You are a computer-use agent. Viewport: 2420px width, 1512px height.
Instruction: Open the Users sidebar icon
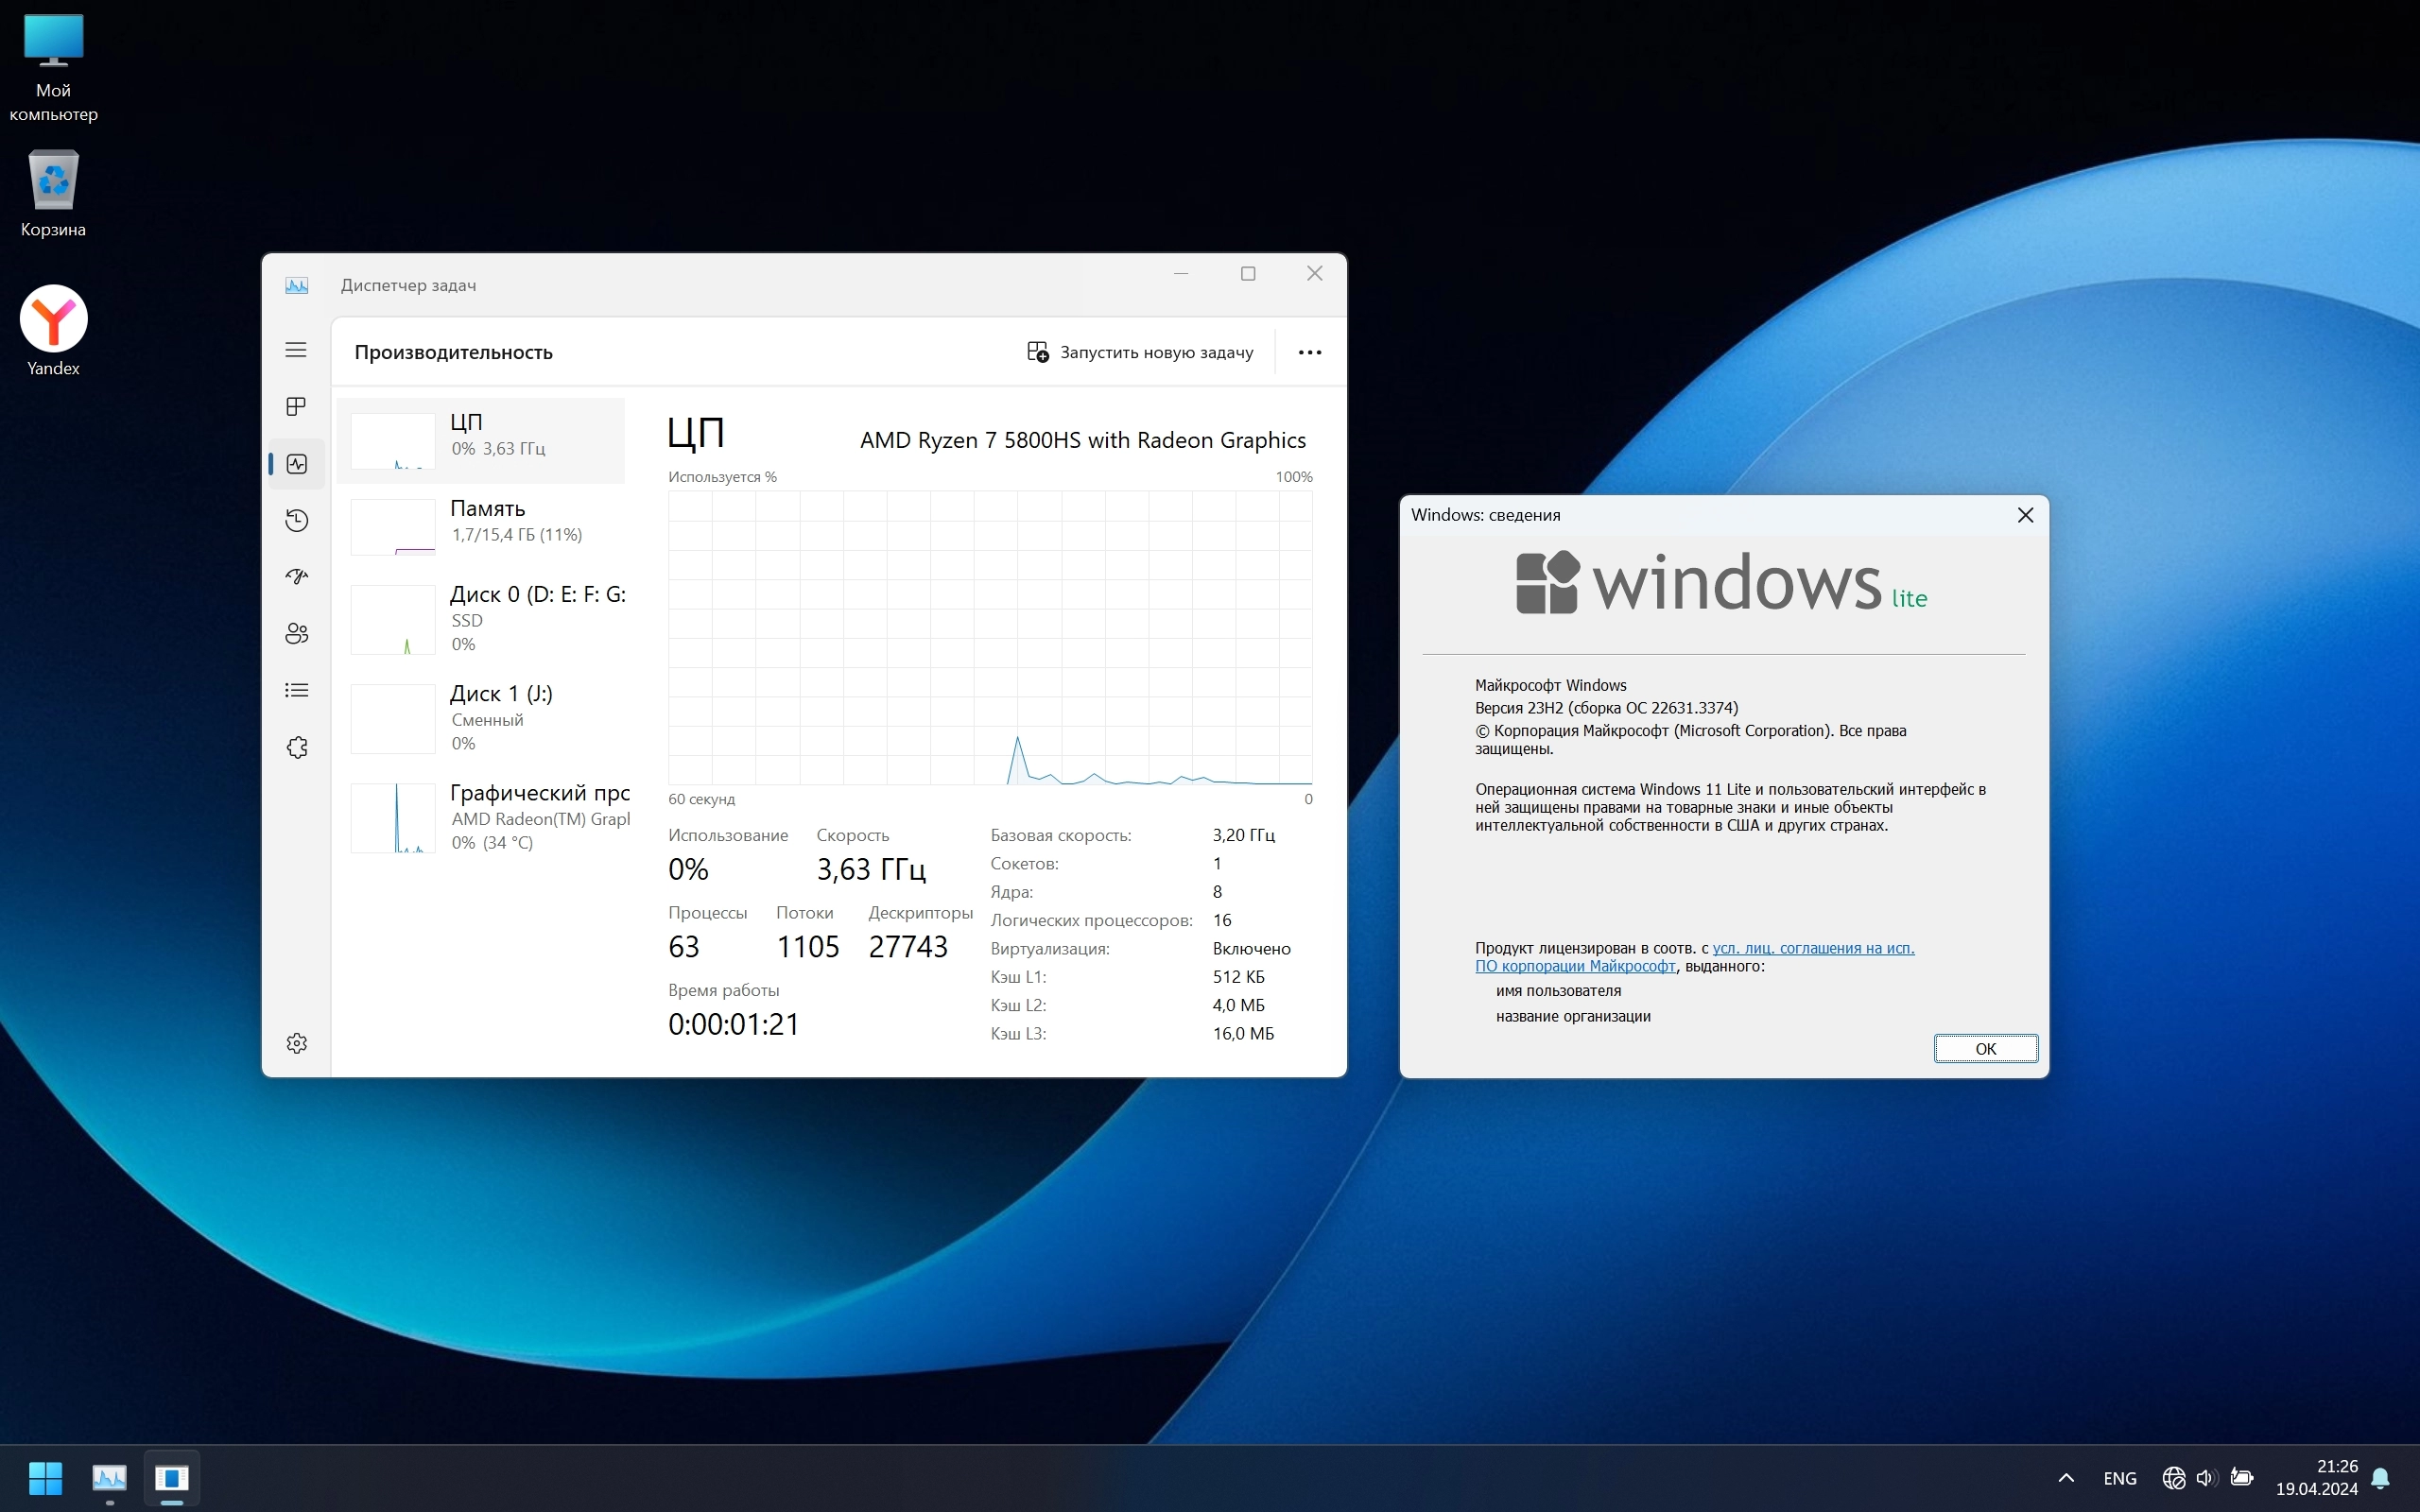(296, 633)
